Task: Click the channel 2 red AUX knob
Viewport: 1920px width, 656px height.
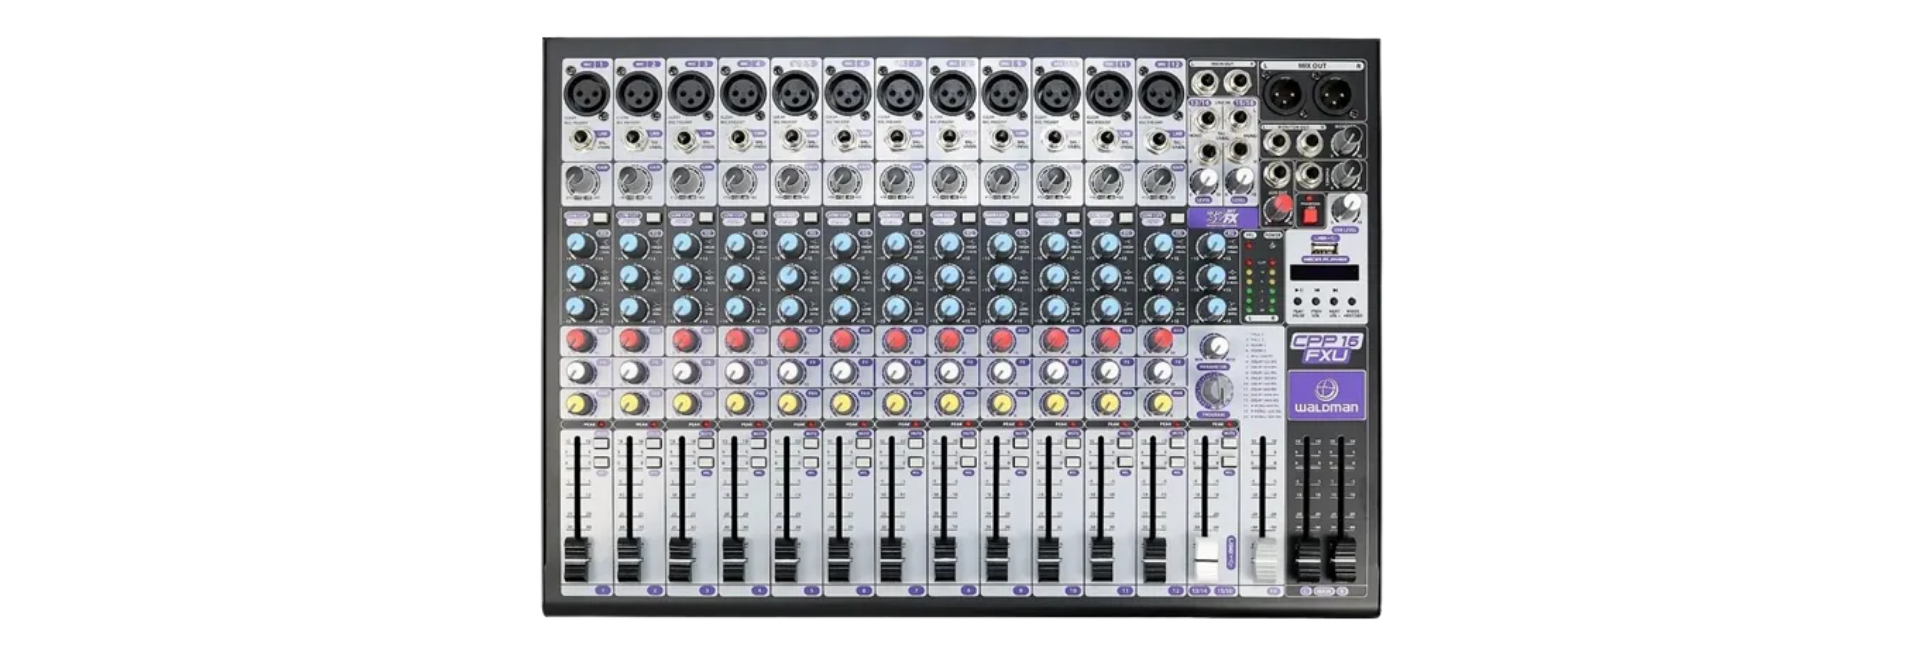Action: point(632,340)
